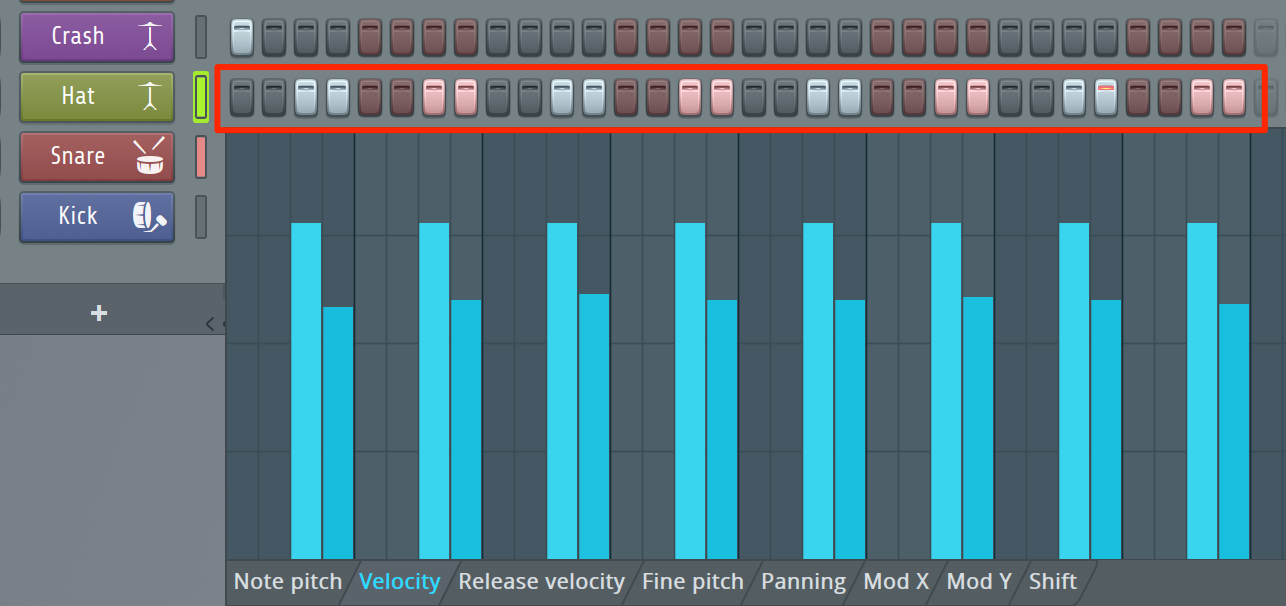Click the velocity bar for Hat step three

point(306,390)
